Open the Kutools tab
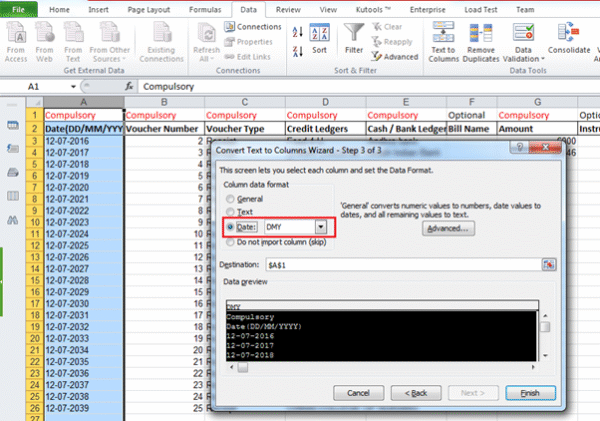 tap(373, 10)
